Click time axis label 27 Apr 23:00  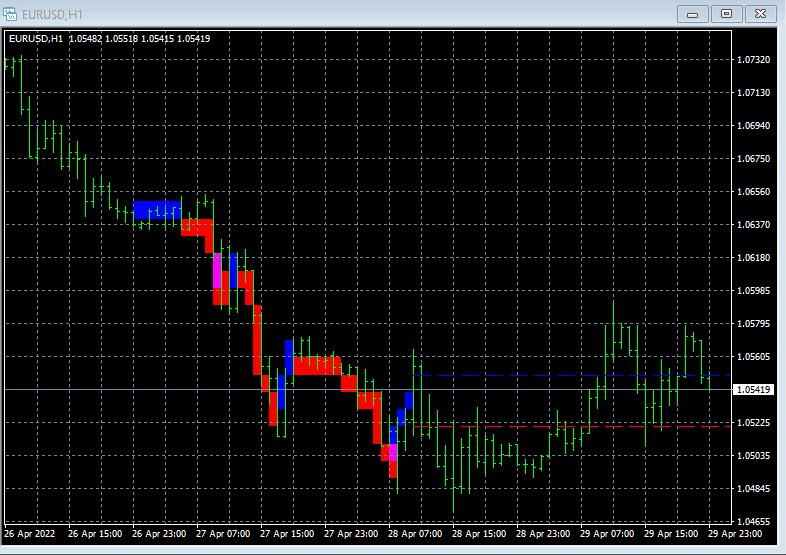[351, 534]
